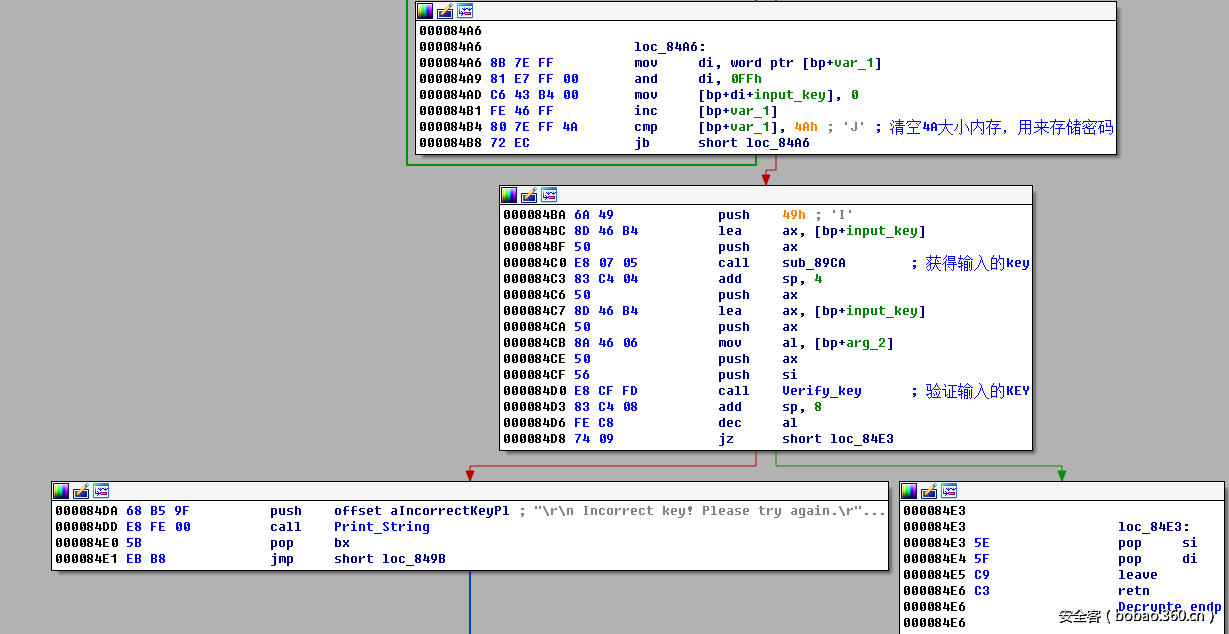Click the pencil icon on the loc_84A6 block

tap(445, 11)
